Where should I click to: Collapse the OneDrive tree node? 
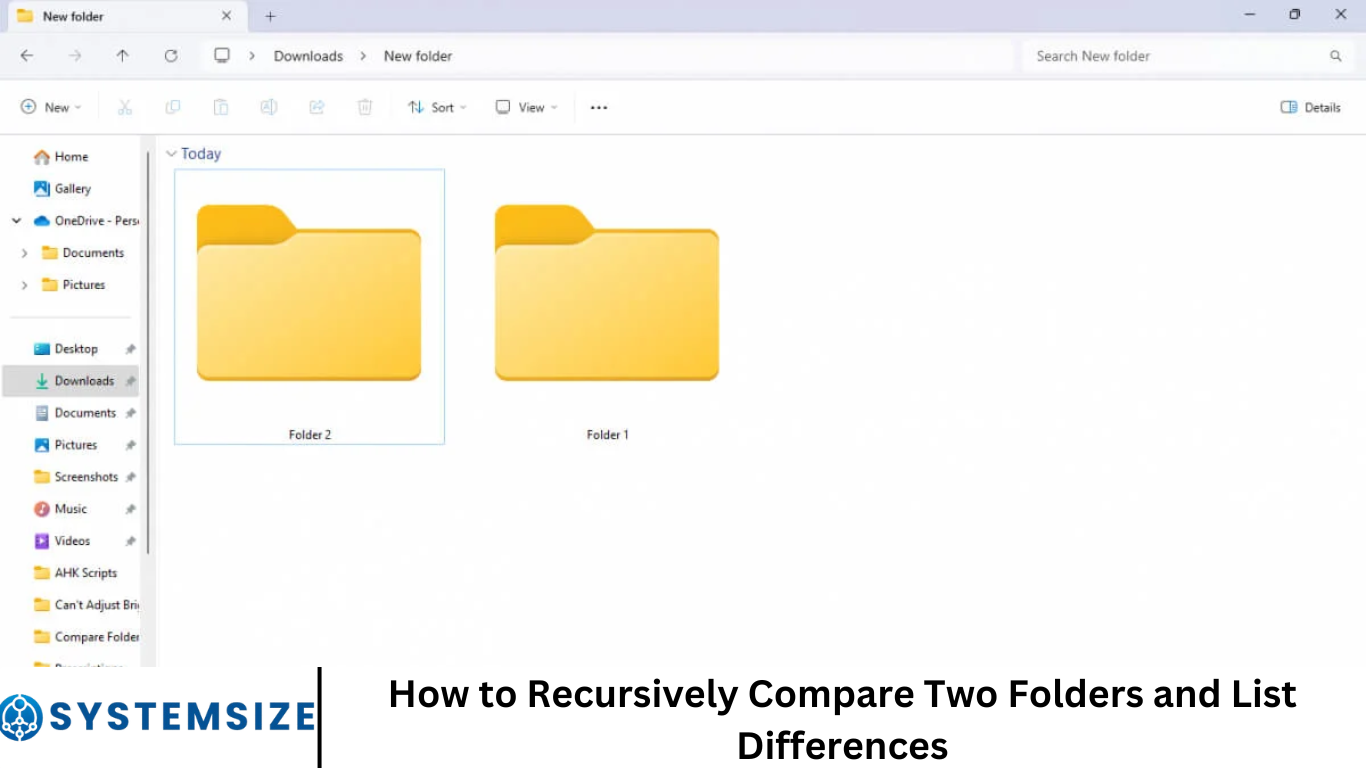coord(16,221)
